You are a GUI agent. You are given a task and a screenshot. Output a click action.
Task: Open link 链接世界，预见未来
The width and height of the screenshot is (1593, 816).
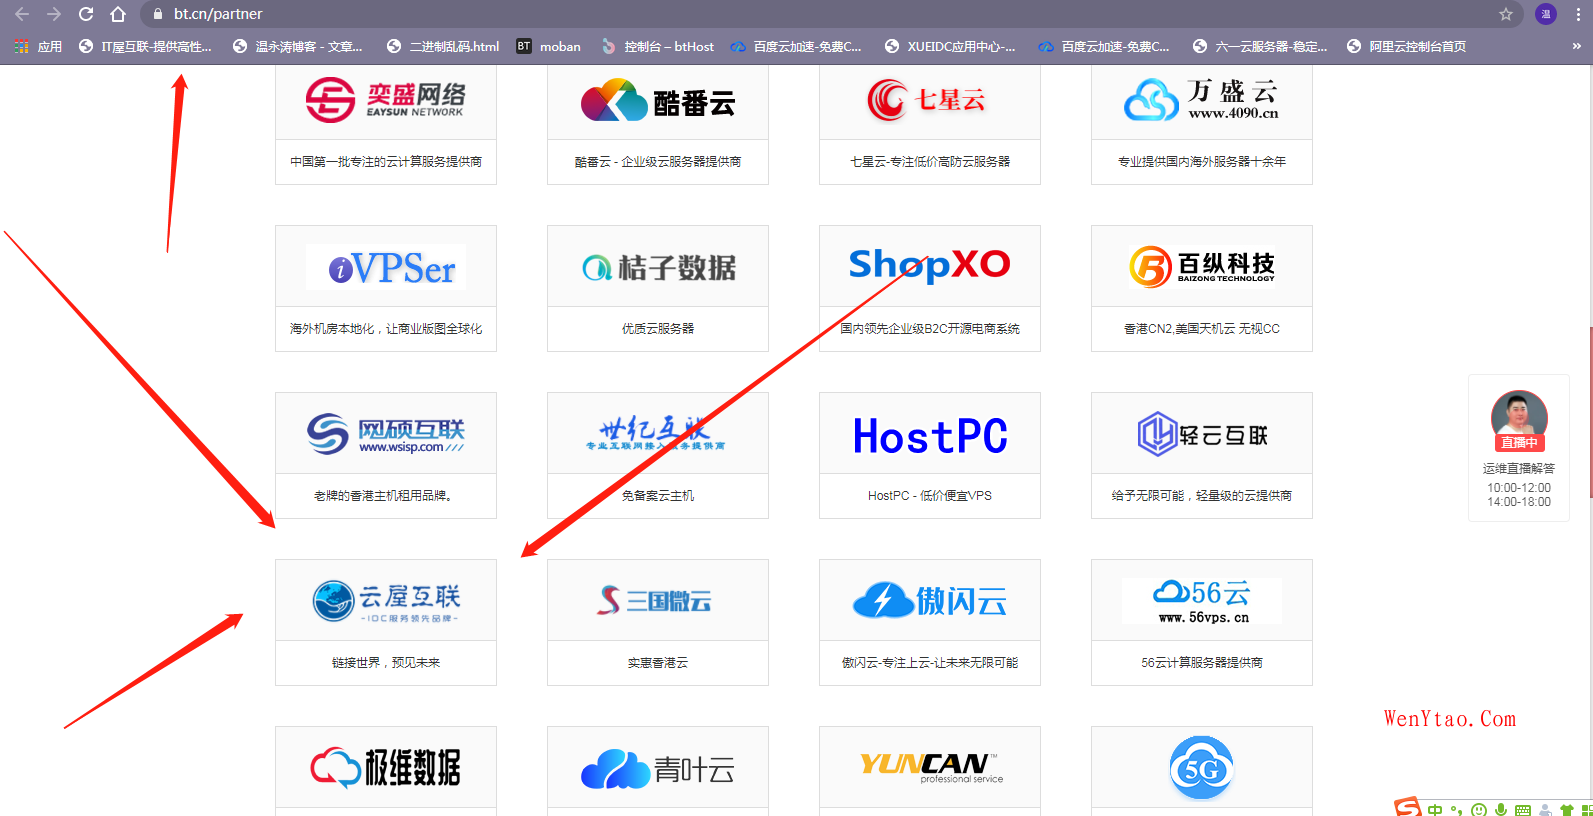[386, 663]
